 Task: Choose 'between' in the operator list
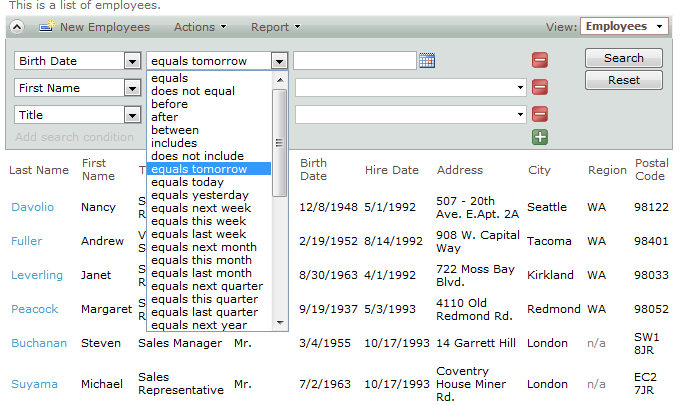click(x=175, y=130)
